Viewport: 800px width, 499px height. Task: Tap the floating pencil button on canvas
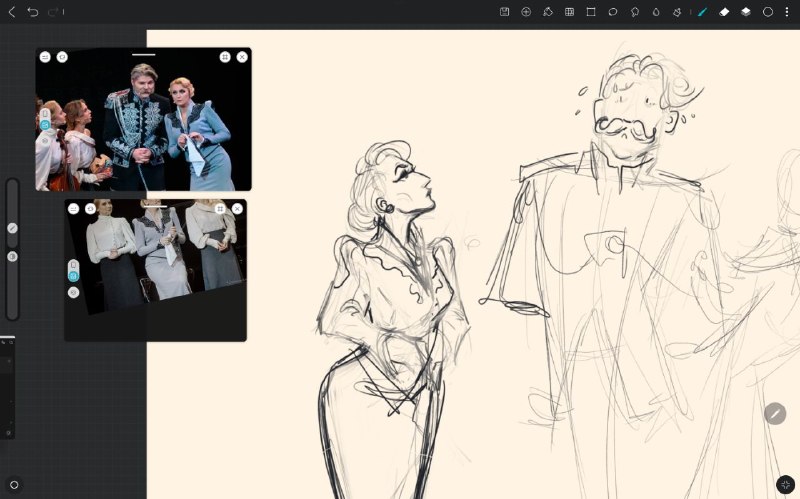point(774,414)
